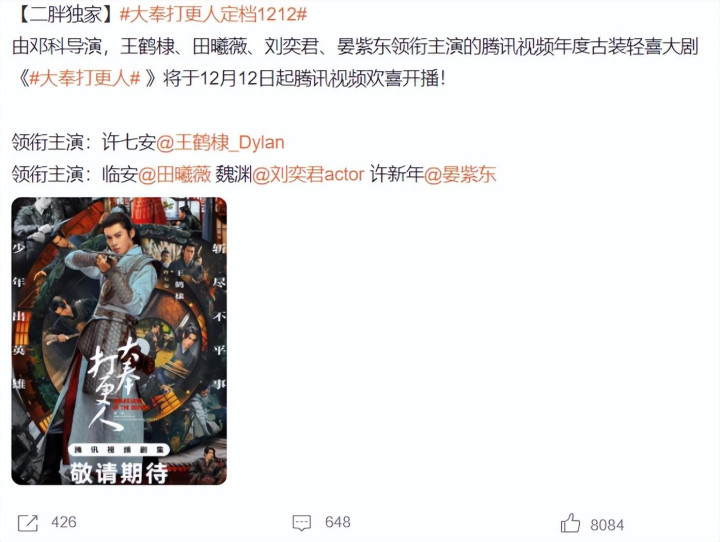720x542 pixels.
Task: Click the 426 repost count
Action: (64, 522)
